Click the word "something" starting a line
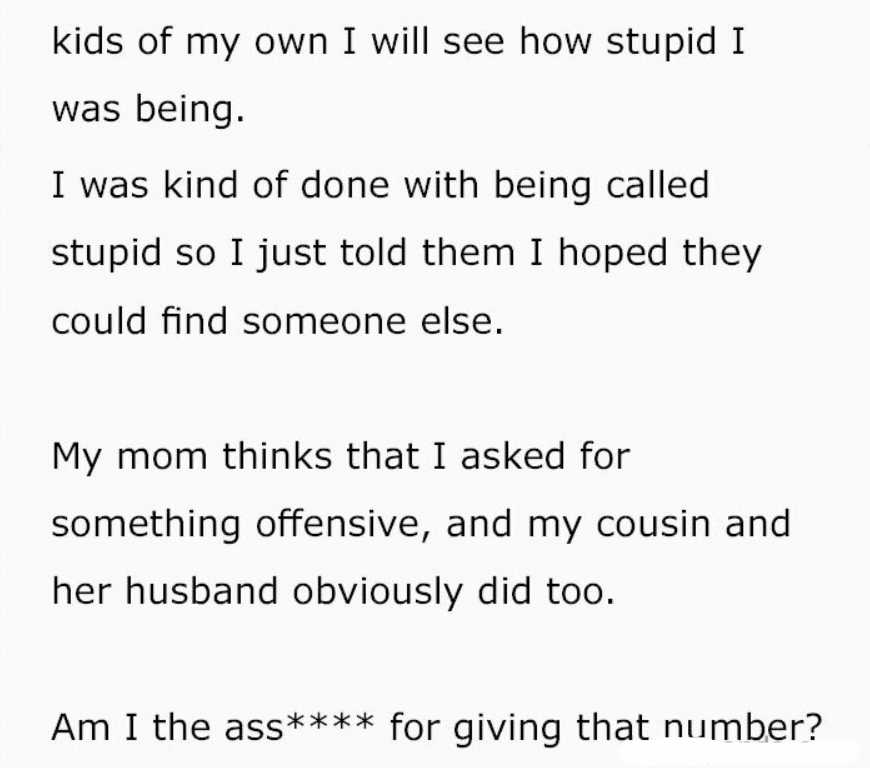 tap(146, 524)
